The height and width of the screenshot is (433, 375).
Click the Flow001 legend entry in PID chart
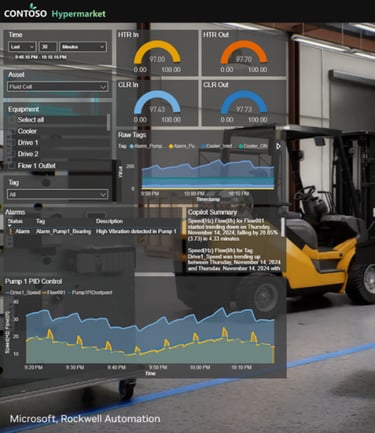(x=53, y=292)
